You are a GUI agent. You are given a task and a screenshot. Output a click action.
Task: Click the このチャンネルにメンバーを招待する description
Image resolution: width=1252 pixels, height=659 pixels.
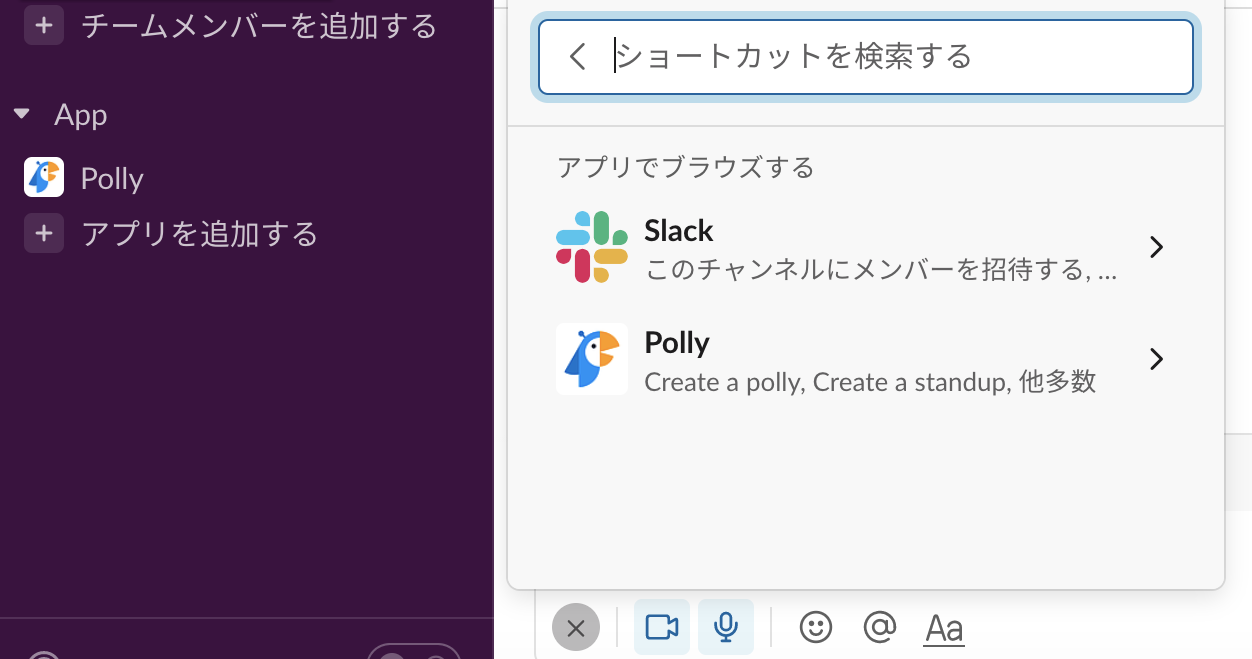click(x=881, y=270)
